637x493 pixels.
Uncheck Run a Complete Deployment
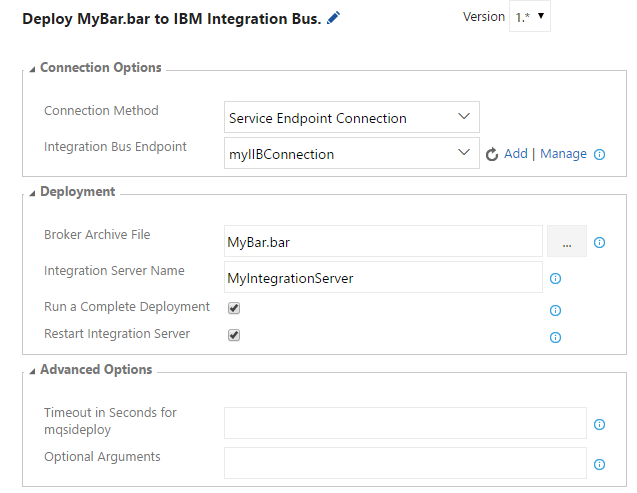pos(234,308)
